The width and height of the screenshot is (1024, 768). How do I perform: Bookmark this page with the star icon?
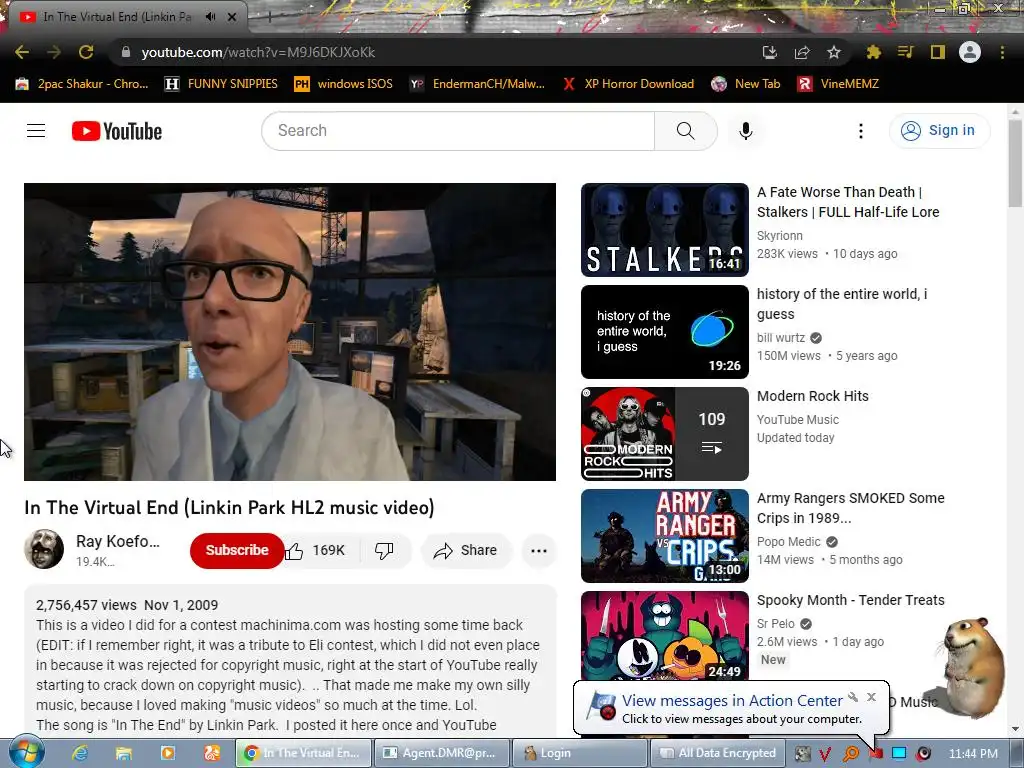click(x=834, y=52)
